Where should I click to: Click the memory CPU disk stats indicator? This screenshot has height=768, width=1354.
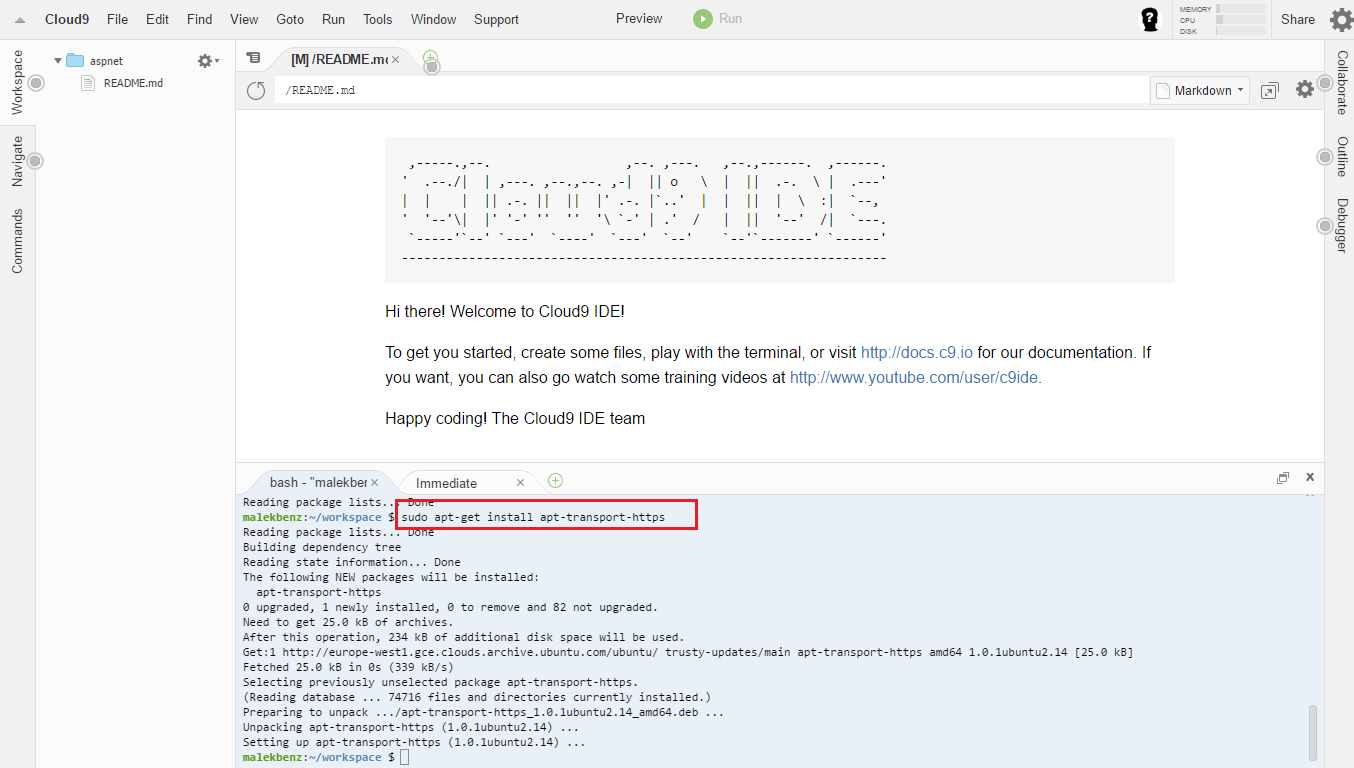pos(1222,20)
